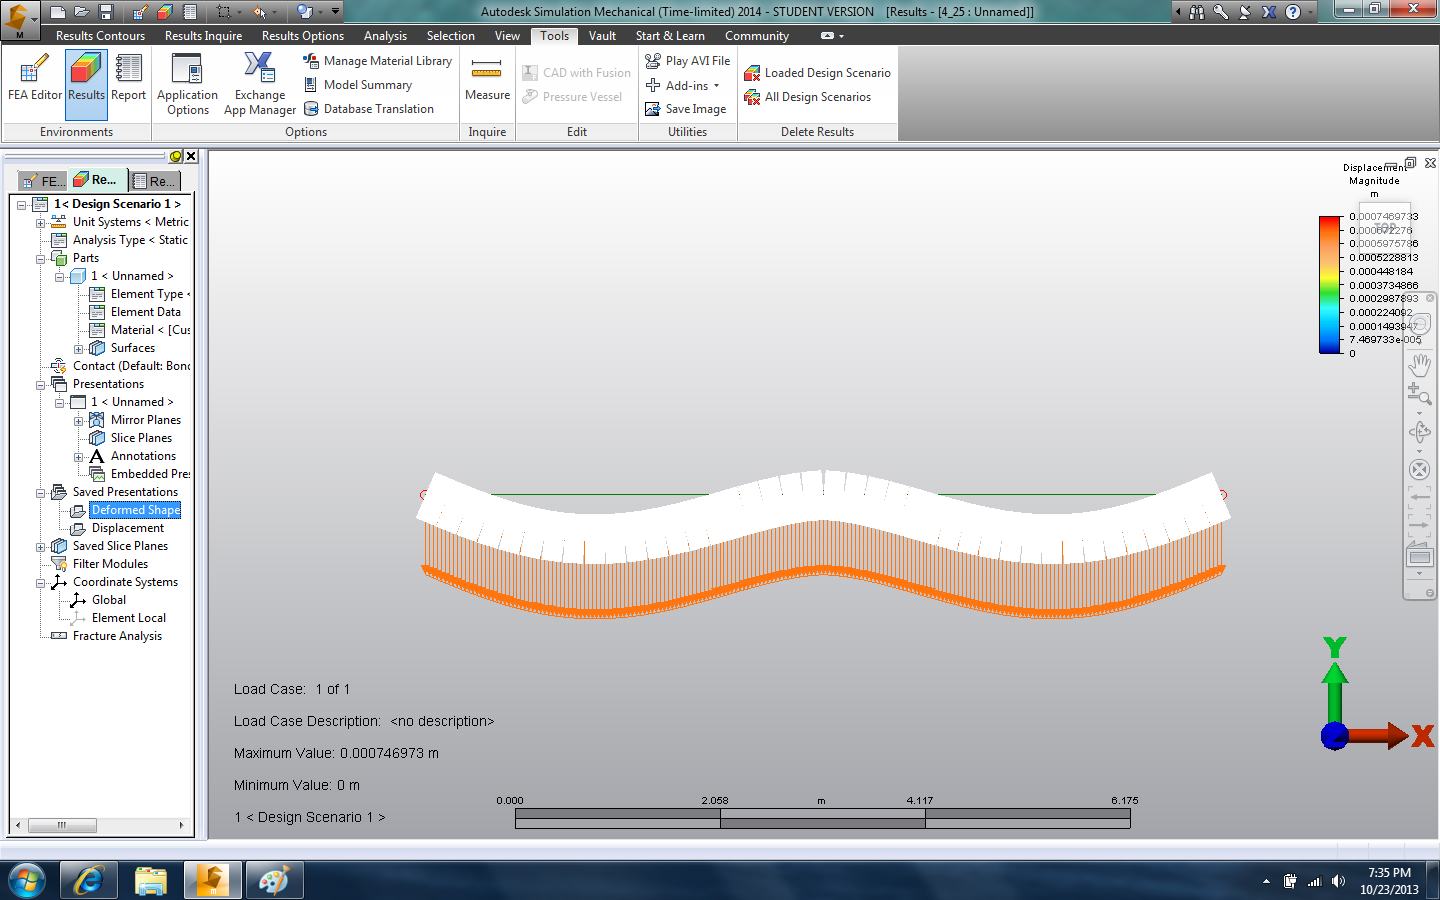Screen dimensions: 1440x900
Task: Click Play AVI File
Action: pos(687,61)
